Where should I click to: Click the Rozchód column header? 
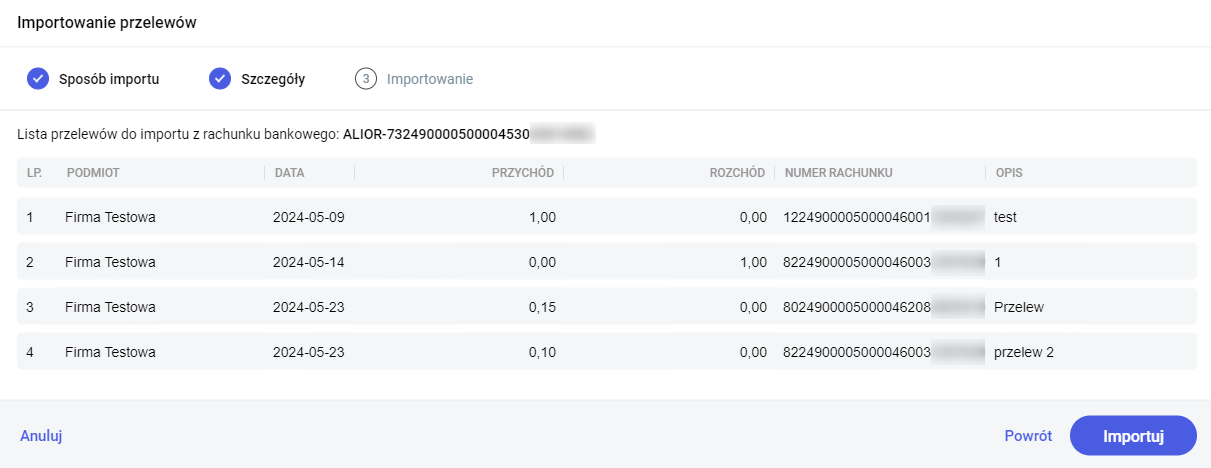[736, 173]
